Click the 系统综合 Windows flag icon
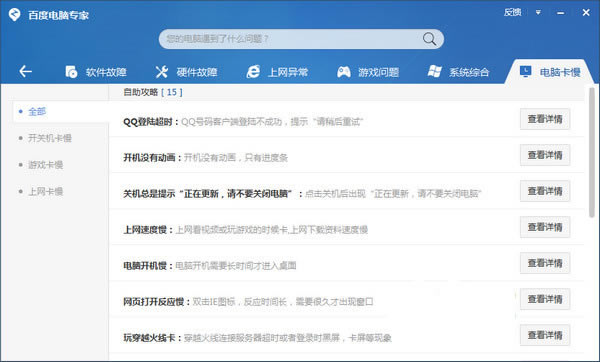600x362 pixels. coord(434,72)
